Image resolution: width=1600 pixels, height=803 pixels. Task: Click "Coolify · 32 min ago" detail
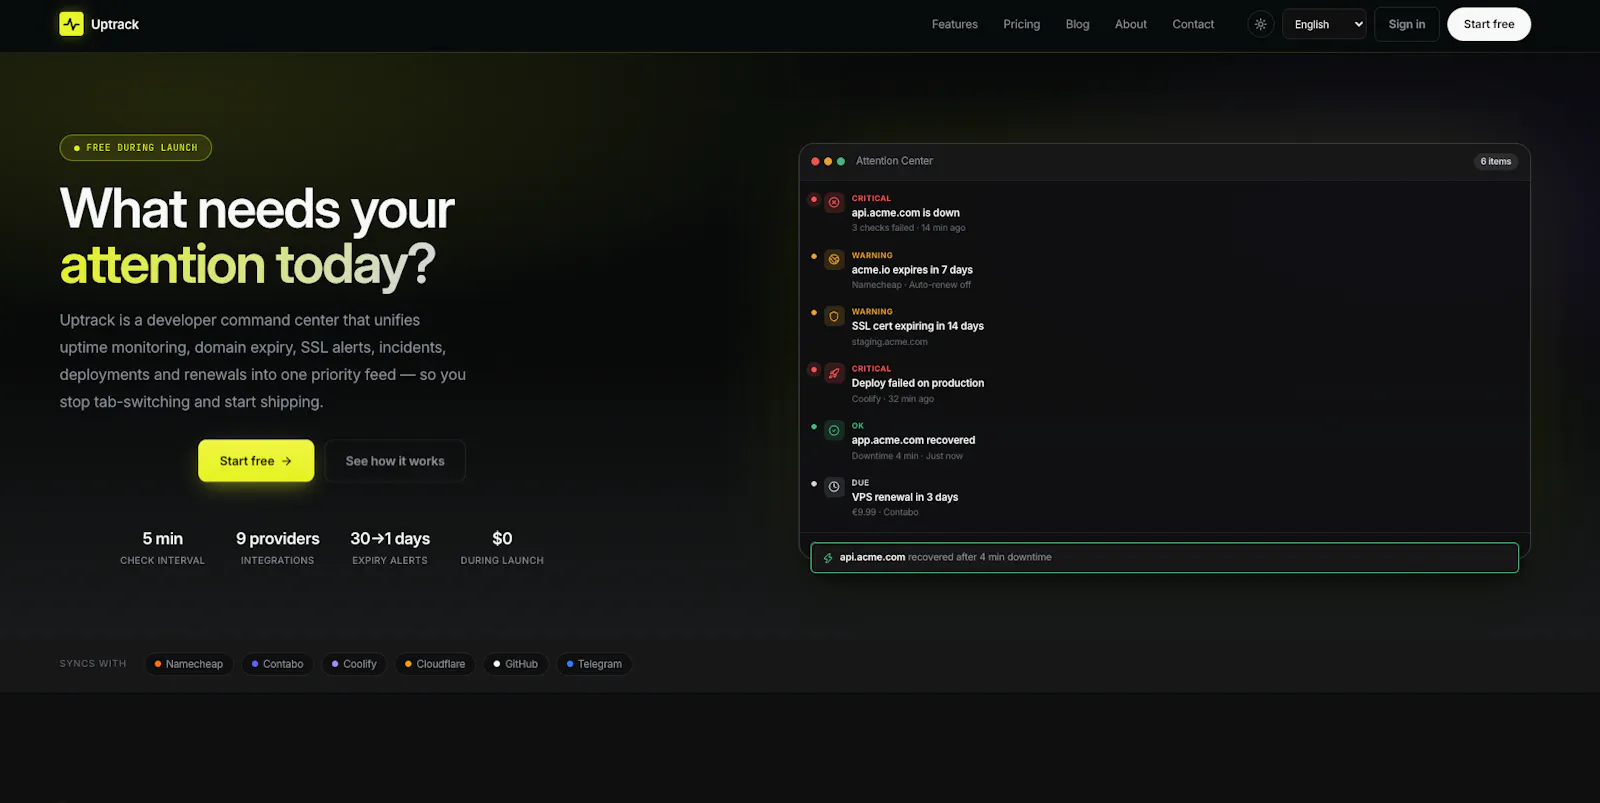(x=892, y=399)
